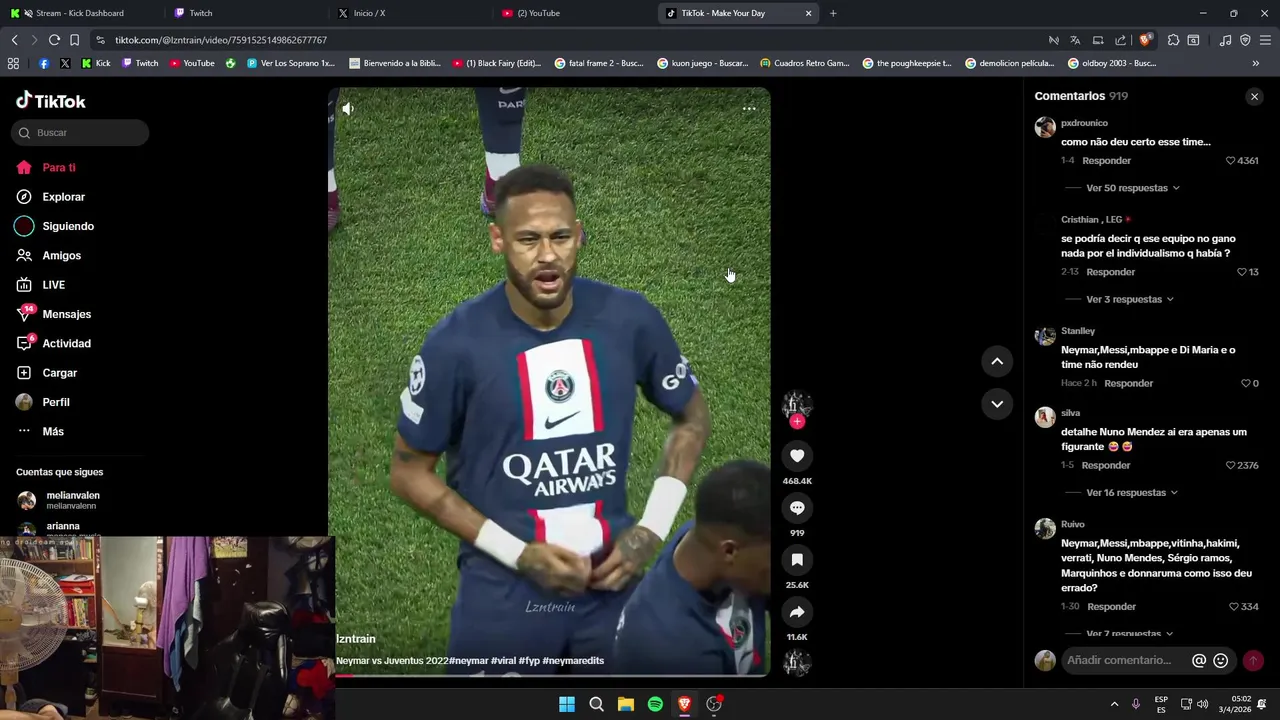This screenshot has width=1280, height=720.
Task: Share the video with the arrow icon
Action: (x=797, y=612)
